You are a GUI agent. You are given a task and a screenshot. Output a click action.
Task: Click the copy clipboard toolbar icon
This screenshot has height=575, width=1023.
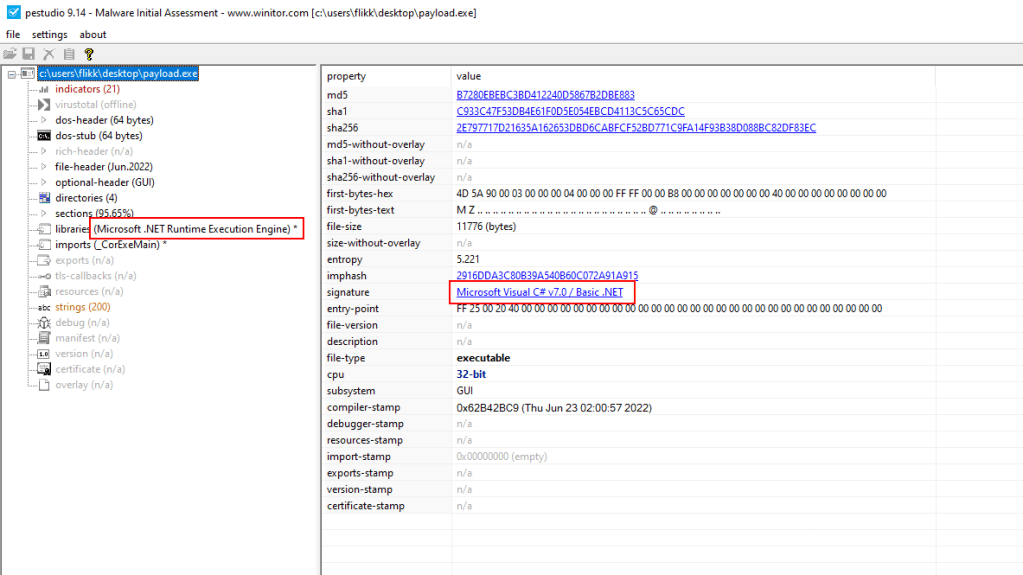coord(69,54)
